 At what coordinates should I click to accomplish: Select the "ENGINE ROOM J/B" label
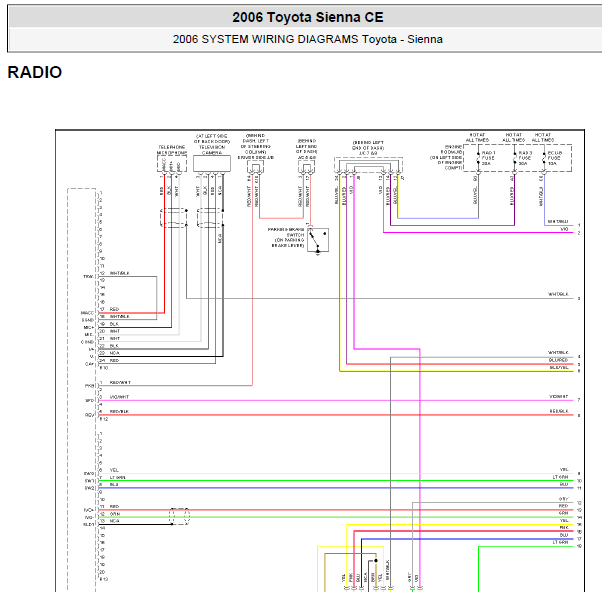452,149
